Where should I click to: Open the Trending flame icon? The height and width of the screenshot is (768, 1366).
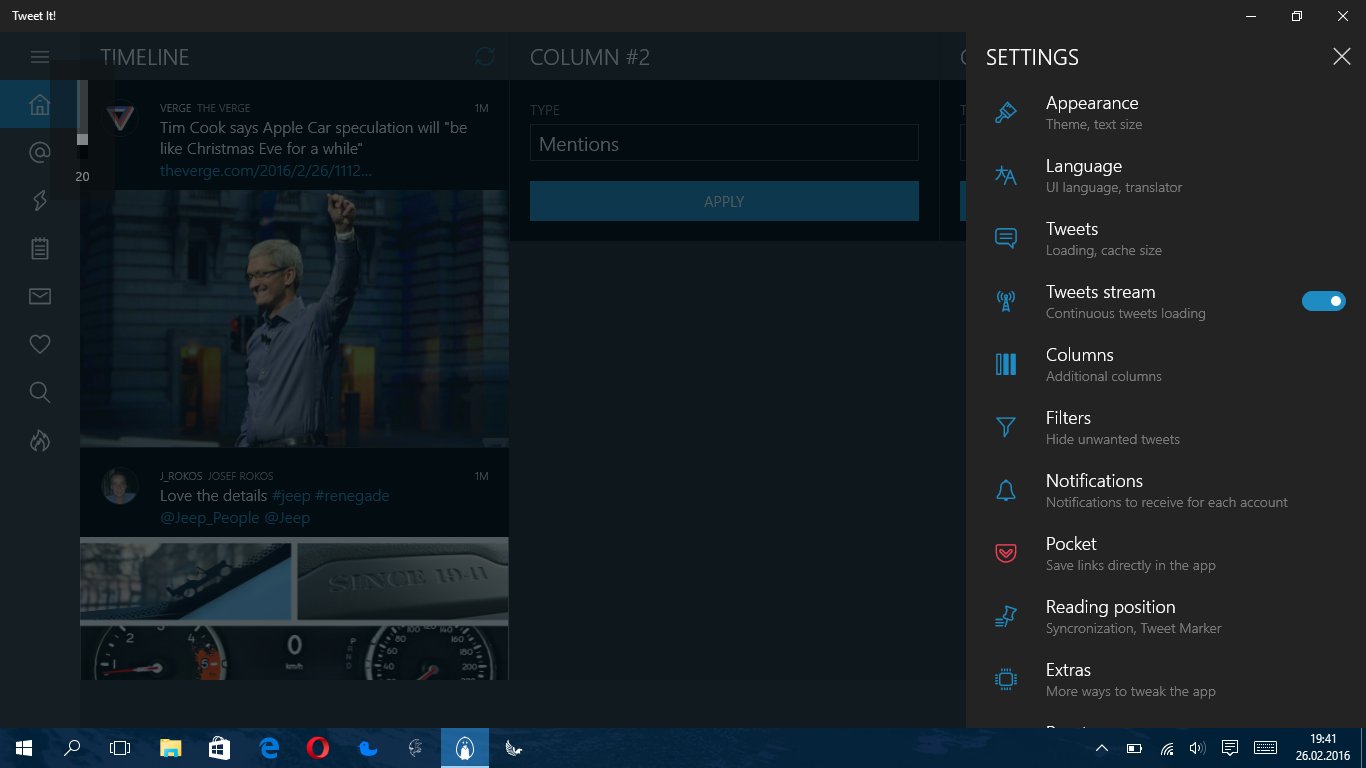point(40,440)
